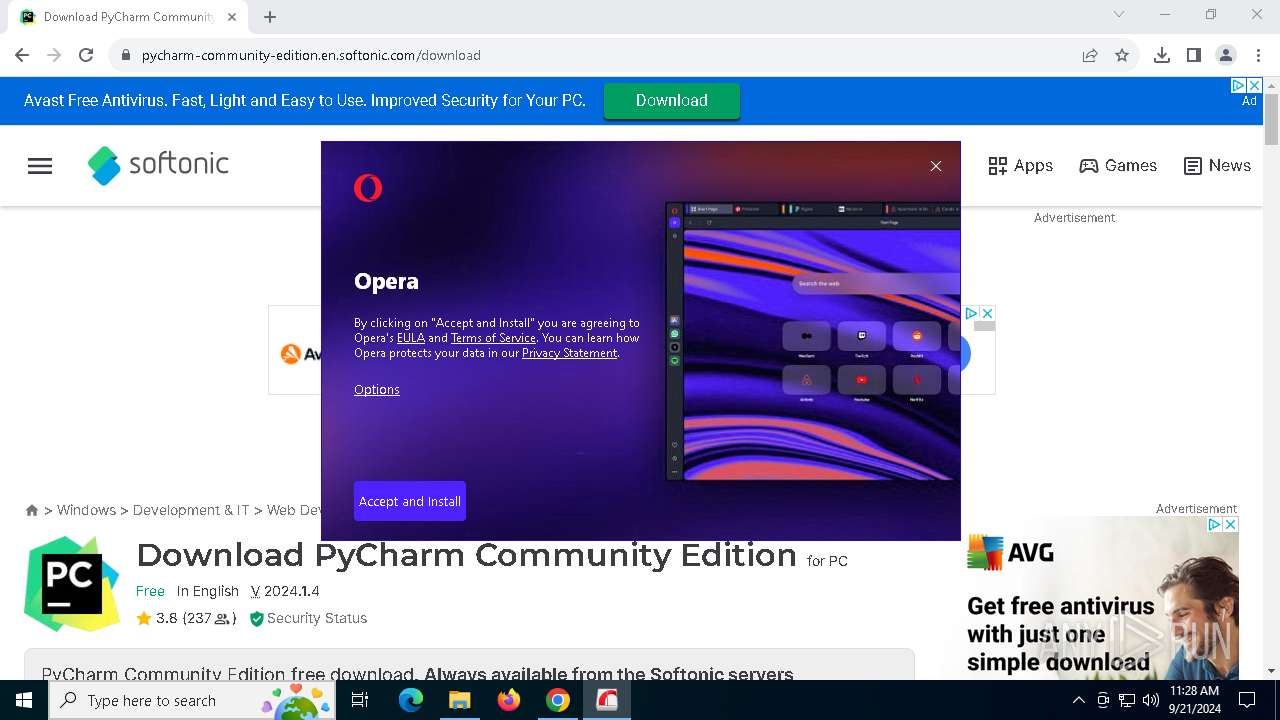Viewport: 1280px width, 720px height.
Task: Close the AVG ad with X icon
Action: tap(1231, 524)
